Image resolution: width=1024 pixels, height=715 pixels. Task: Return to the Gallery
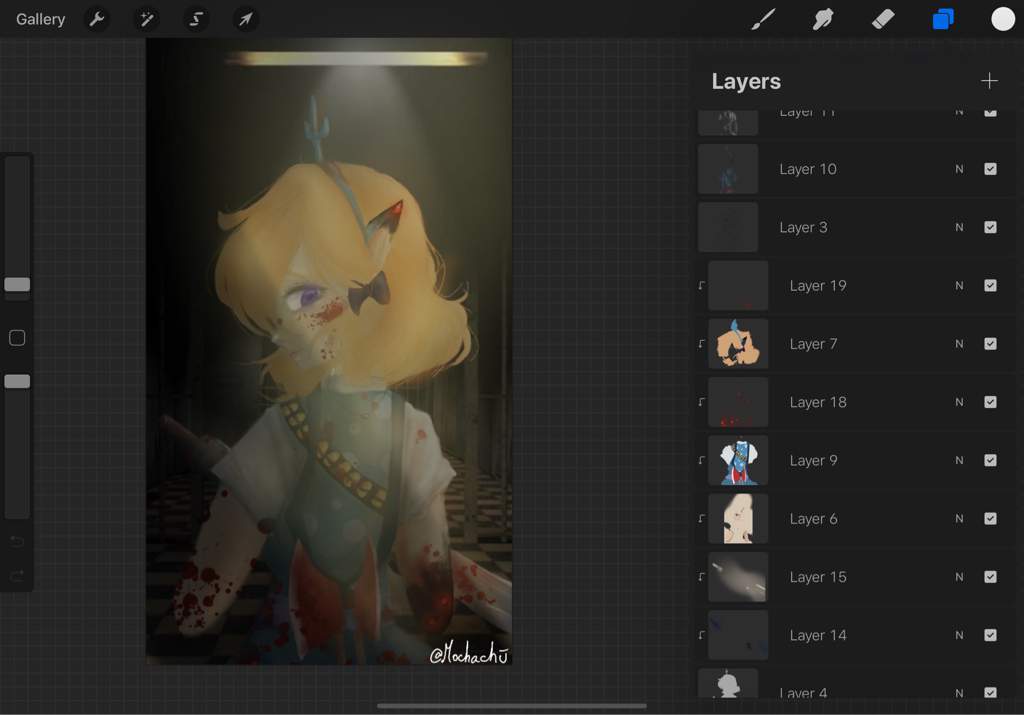tap(40, 20)
